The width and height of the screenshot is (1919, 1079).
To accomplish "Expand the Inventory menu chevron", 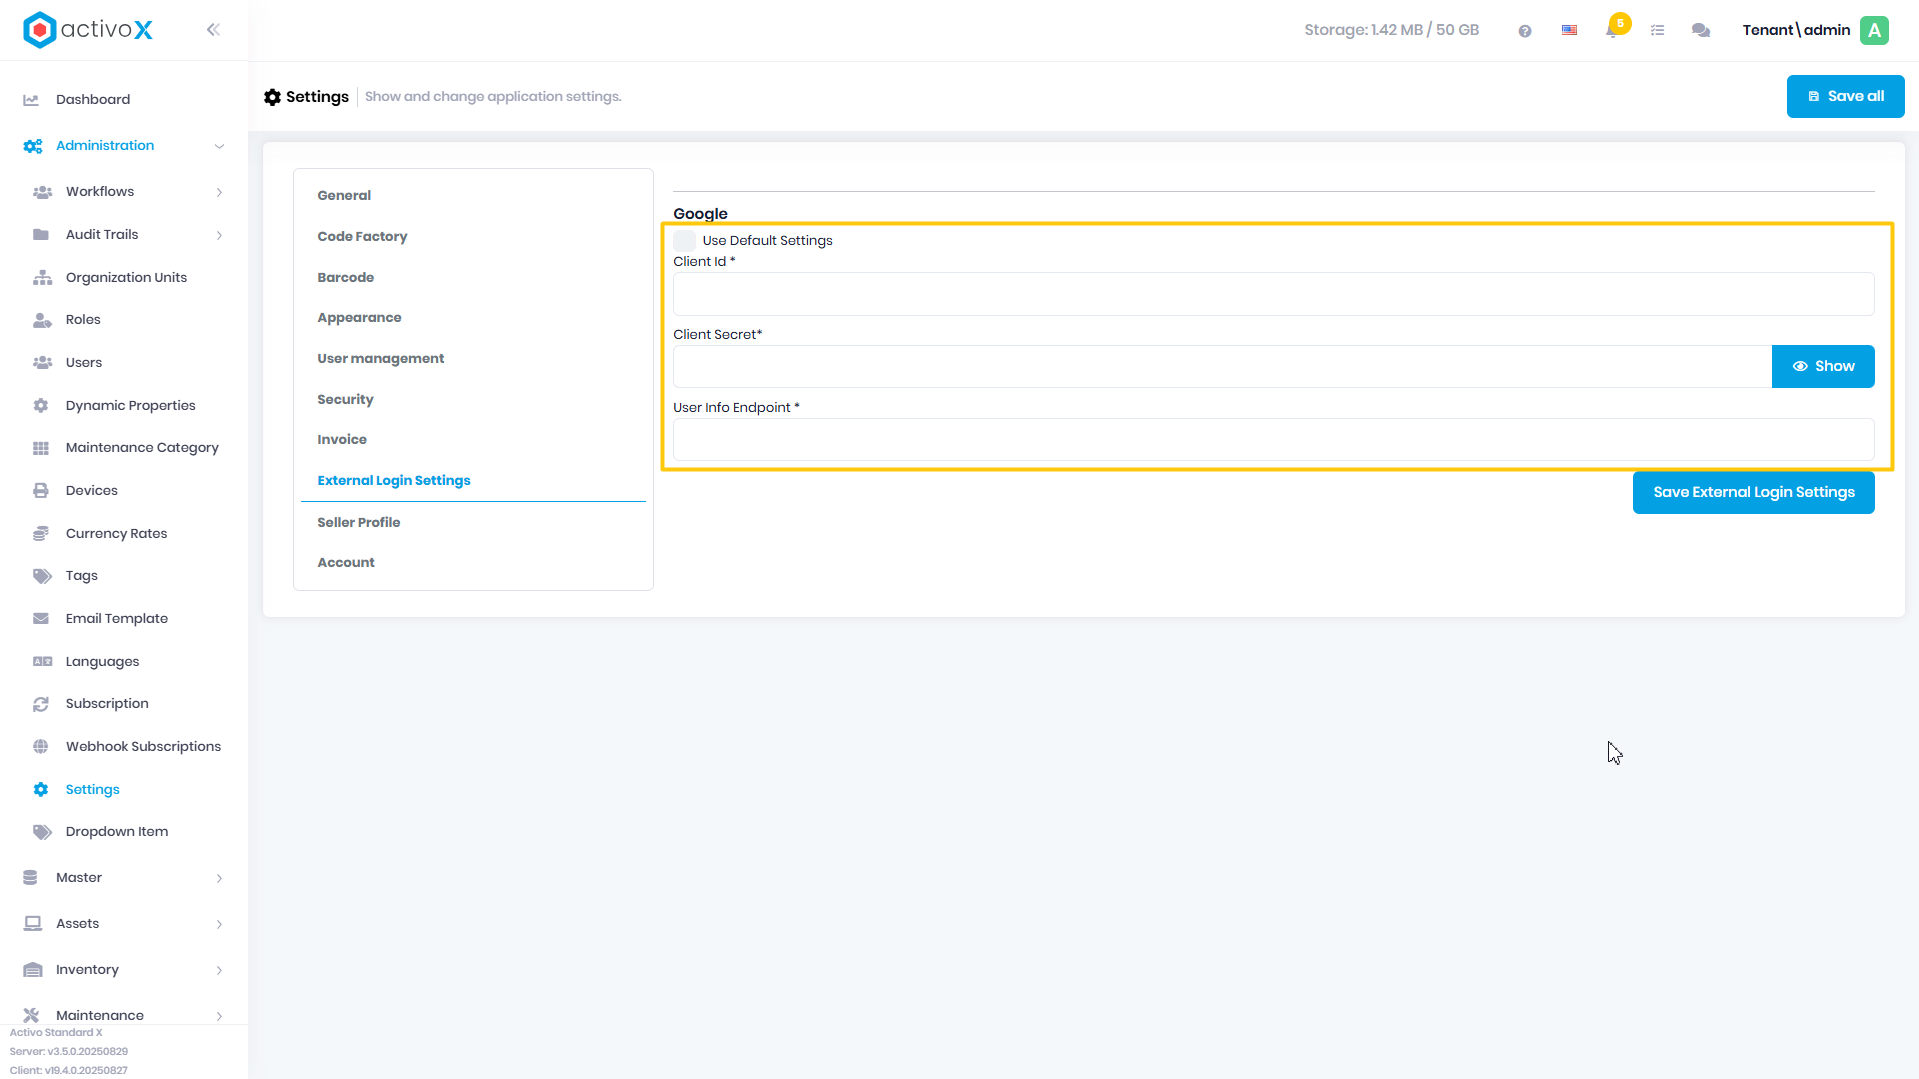I will 219,970.
